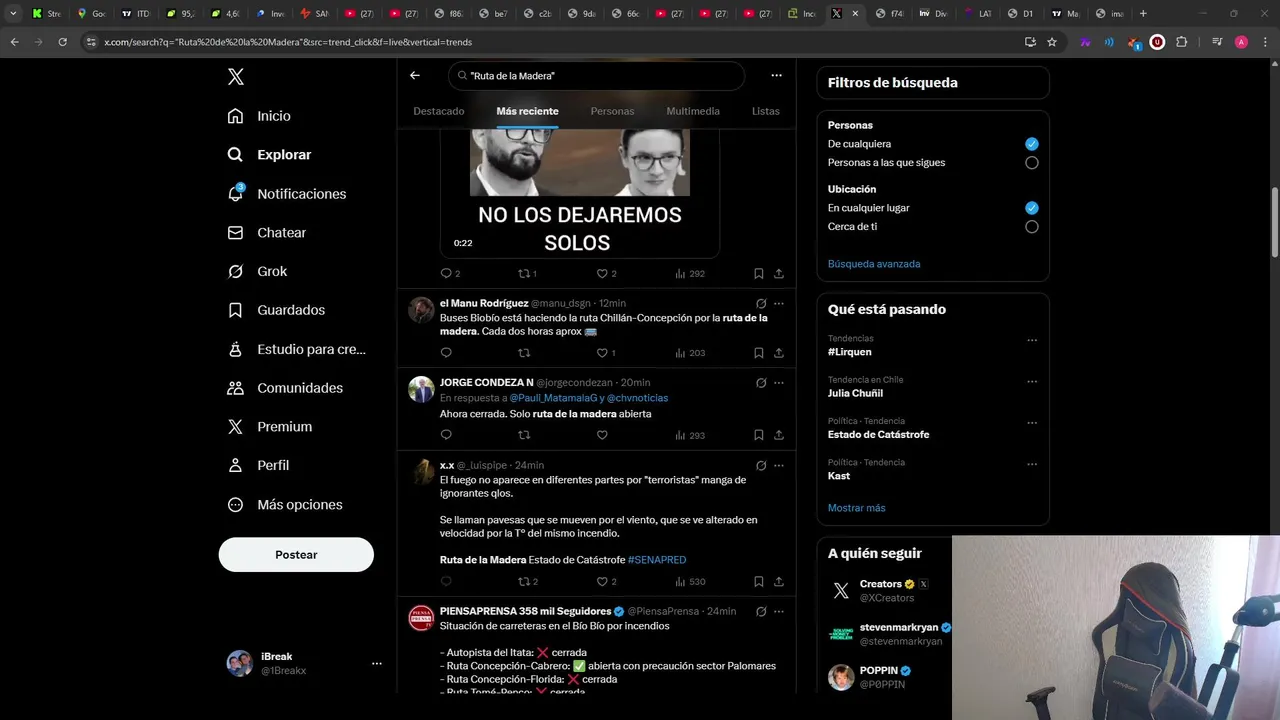The image size is (1280, 720).
Task: Open #SENAPRED hashtag link
Action: pos(657,560)
